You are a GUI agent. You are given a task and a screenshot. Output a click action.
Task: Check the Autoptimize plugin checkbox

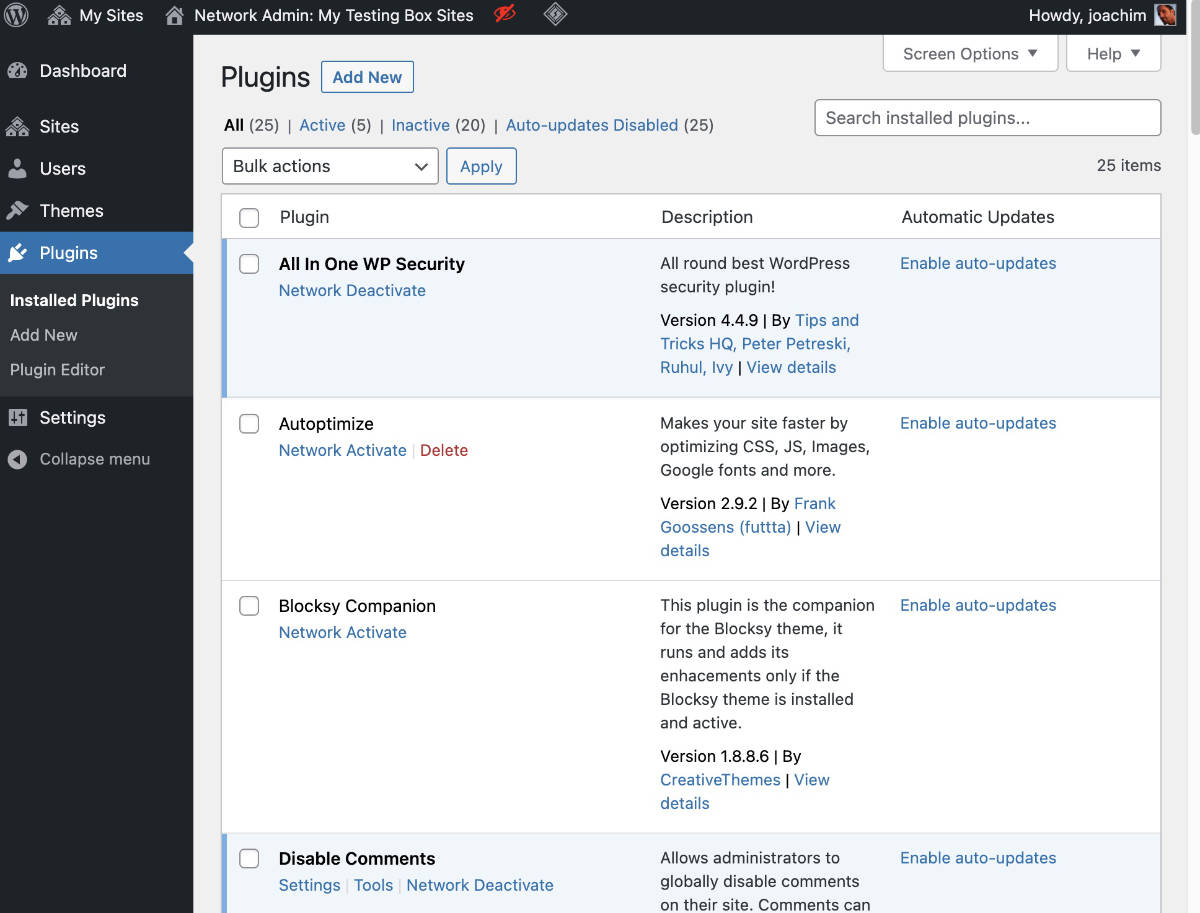point(249,423)
